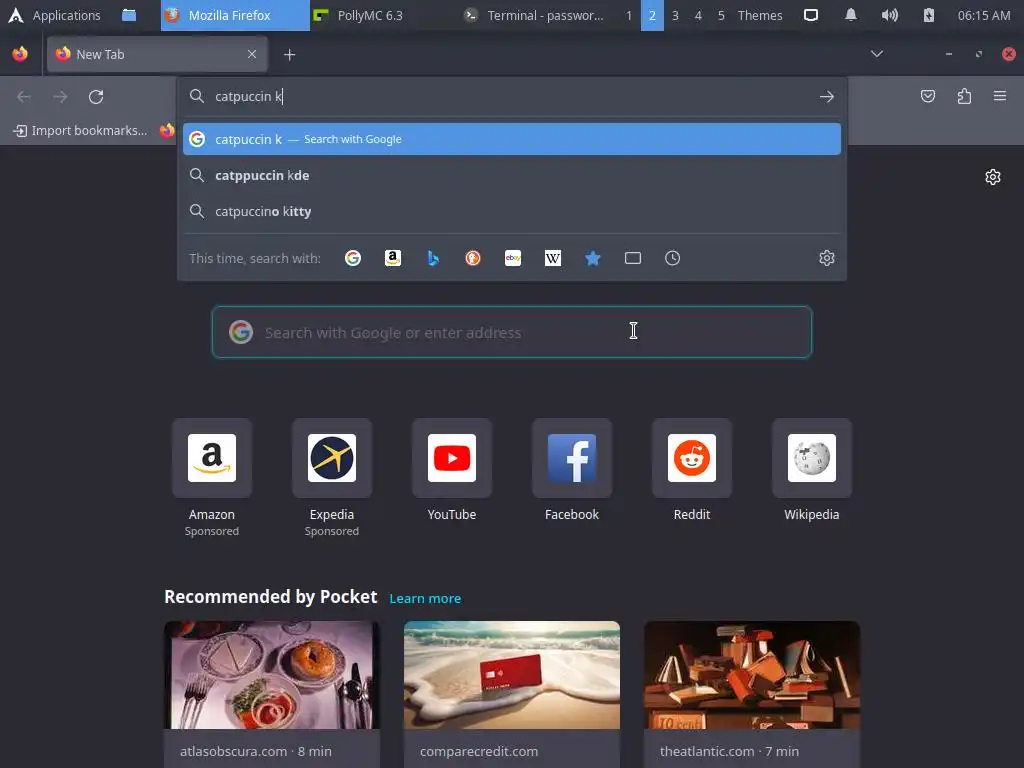Image resolution: width=1024 pixels, height=768 pixels.
Task: Choose the 'catppuccin kde' suggestion
Action: pyautogui.click(x=511, y=175)
